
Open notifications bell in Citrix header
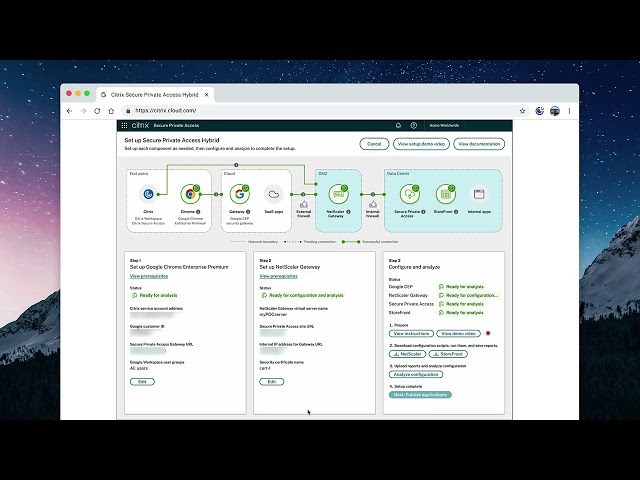pos(398,125)
